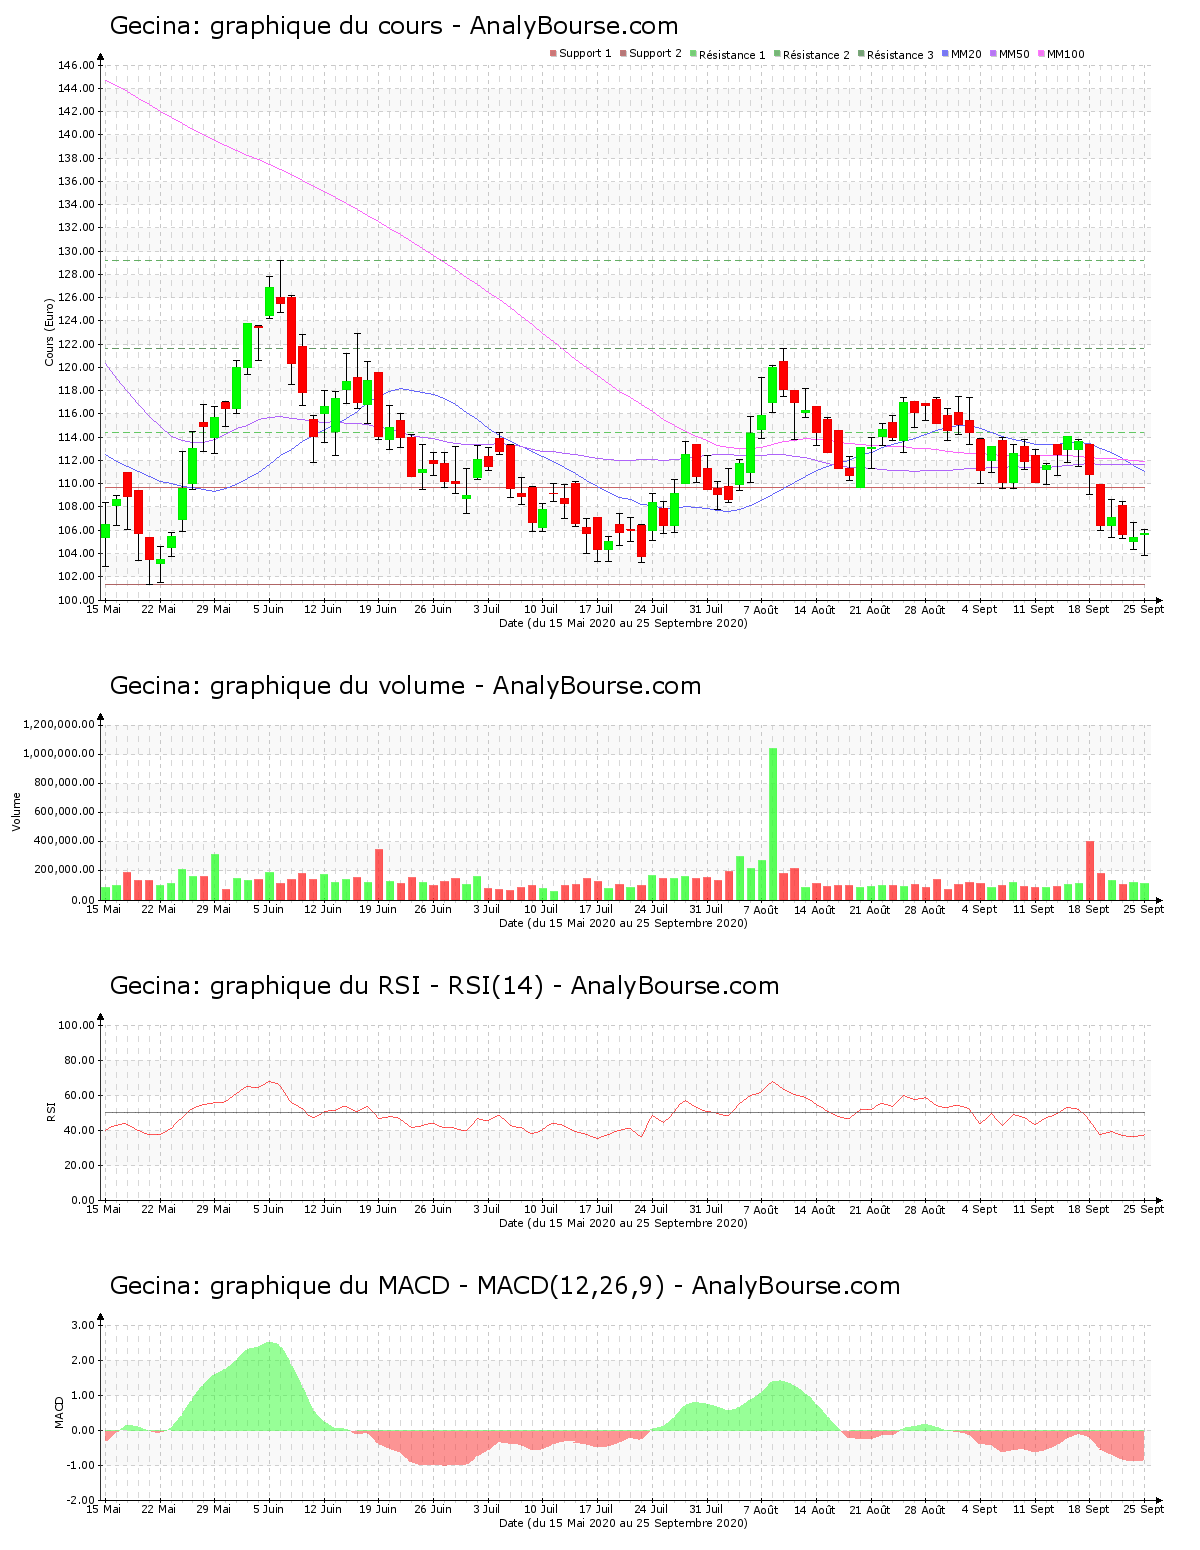Click the date range caption under price chart
This screenshot has width=1200, height=1550.
coord(623,623)
